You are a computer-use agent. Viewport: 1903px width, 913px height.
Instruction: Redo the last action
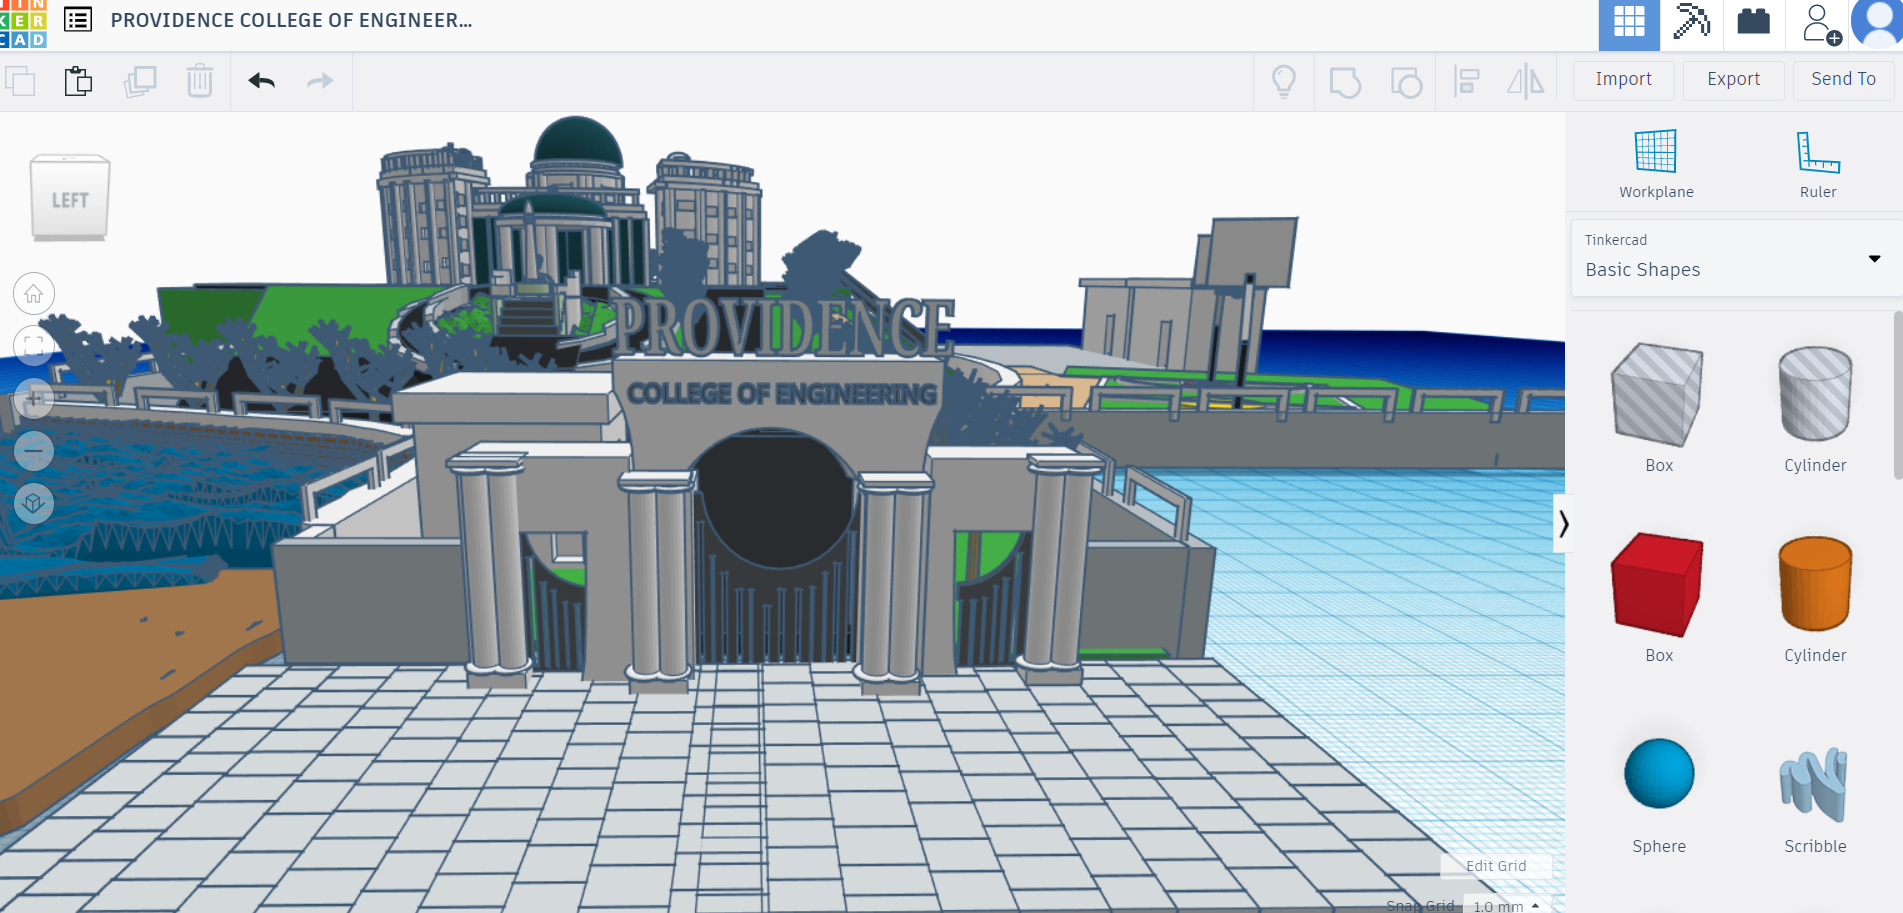pyautogui.click(x=320, y=81)
